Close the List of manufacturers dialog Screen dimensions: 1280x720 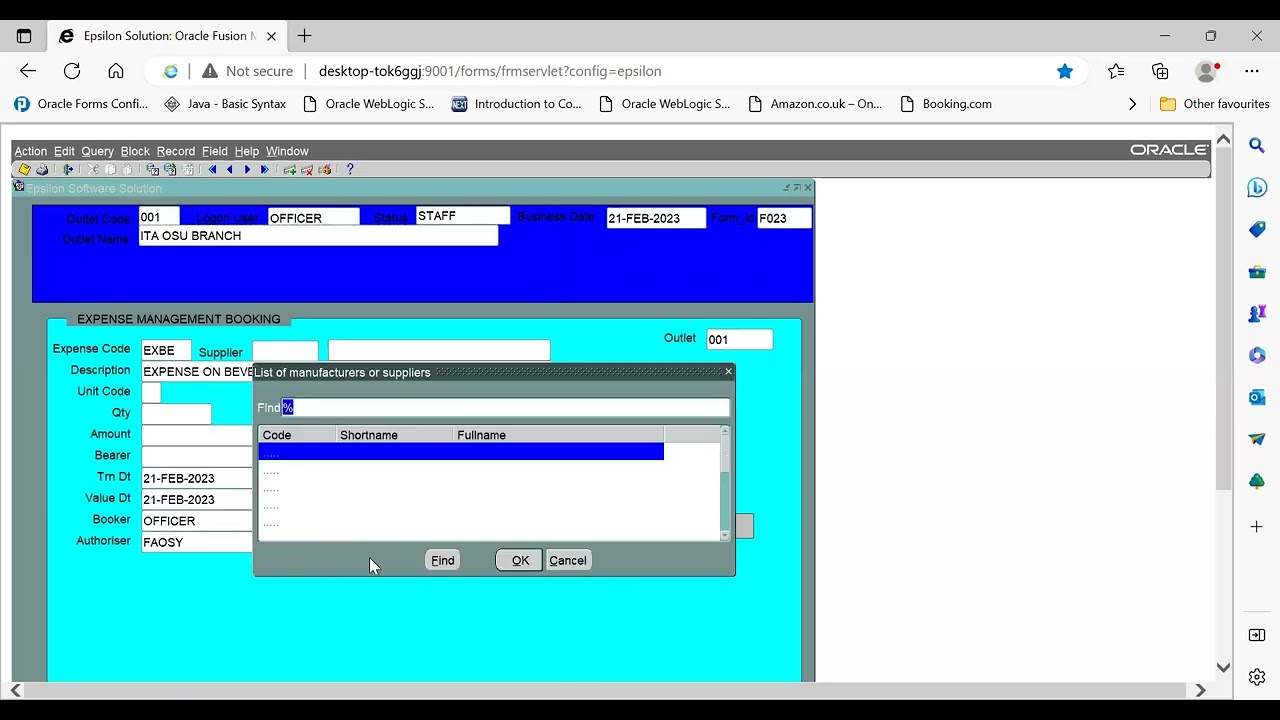[728, 372]
